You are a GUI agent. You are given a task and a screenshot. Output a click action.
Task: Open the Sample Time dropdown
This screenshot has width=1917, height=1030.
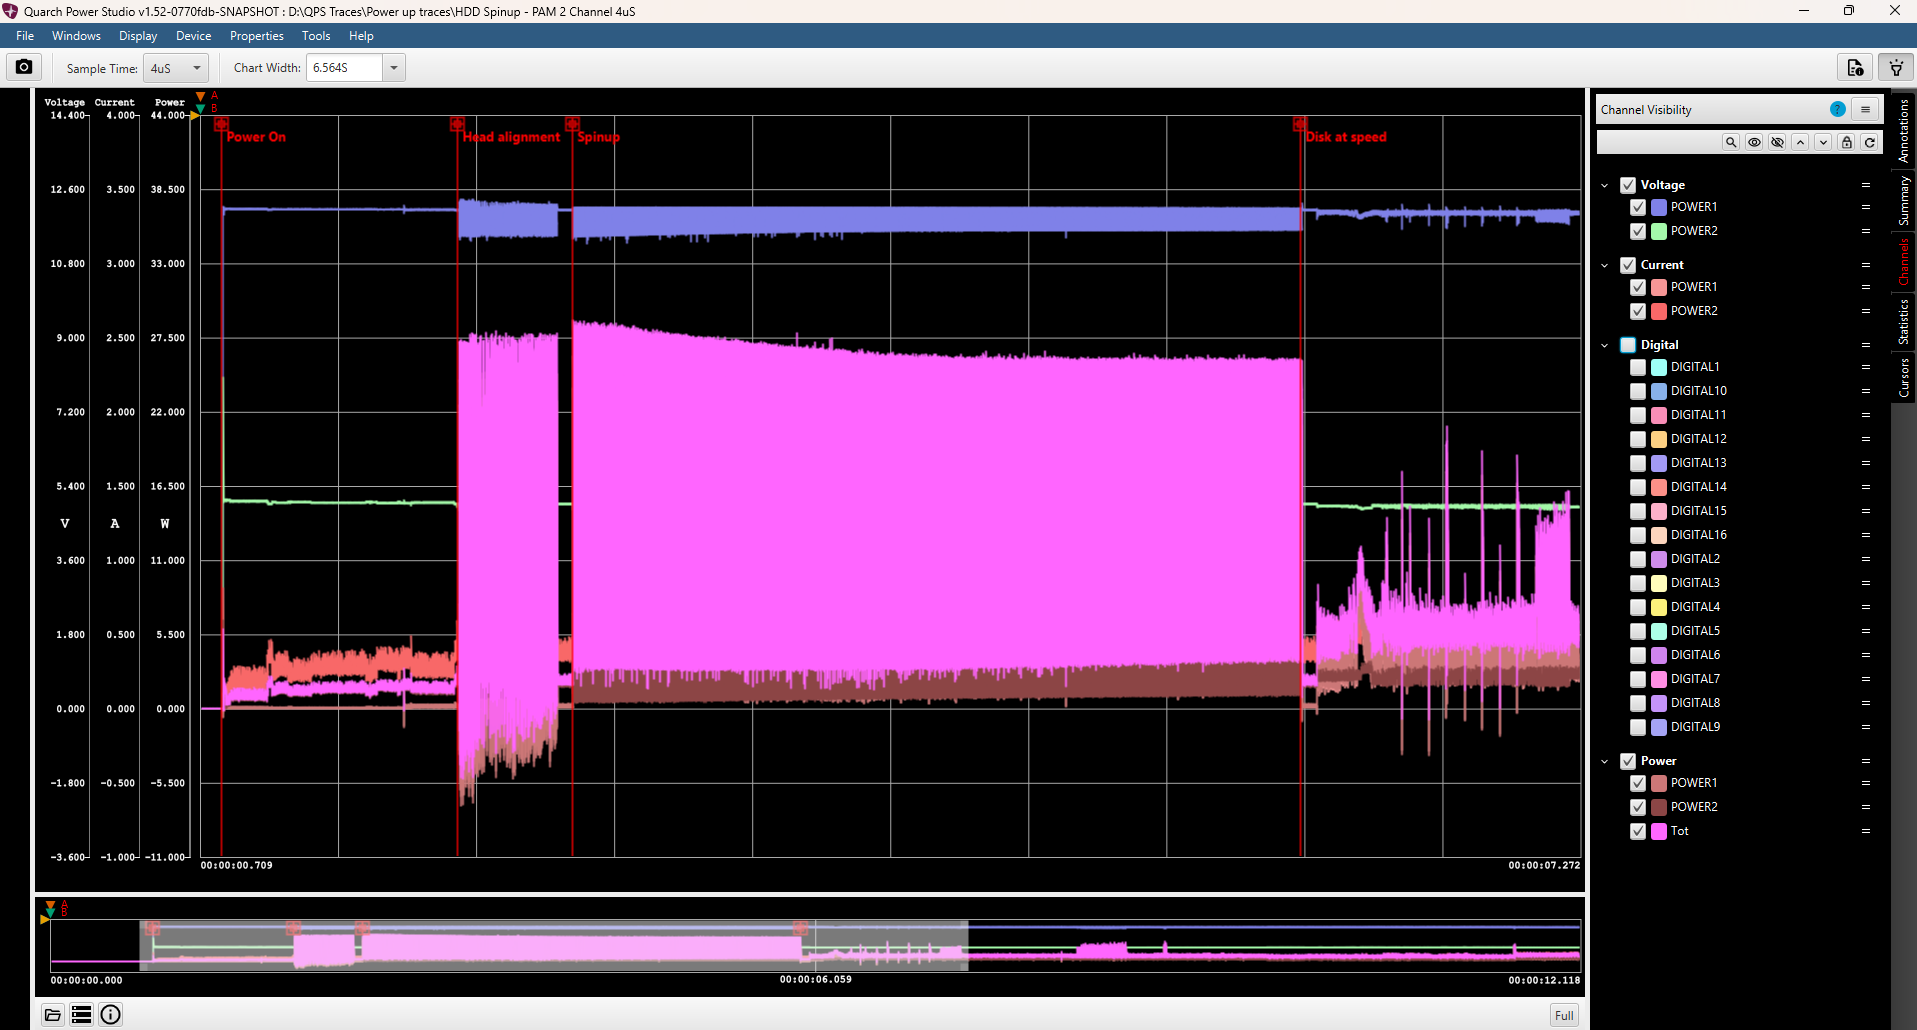[x=175, y=68]
